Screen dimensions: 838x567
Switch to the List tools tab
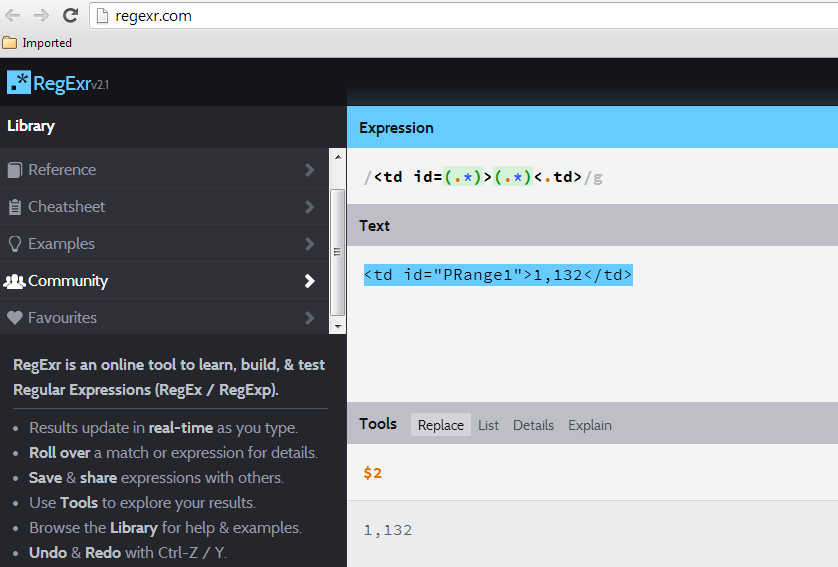pyautogui.click(x=488, y=425)
